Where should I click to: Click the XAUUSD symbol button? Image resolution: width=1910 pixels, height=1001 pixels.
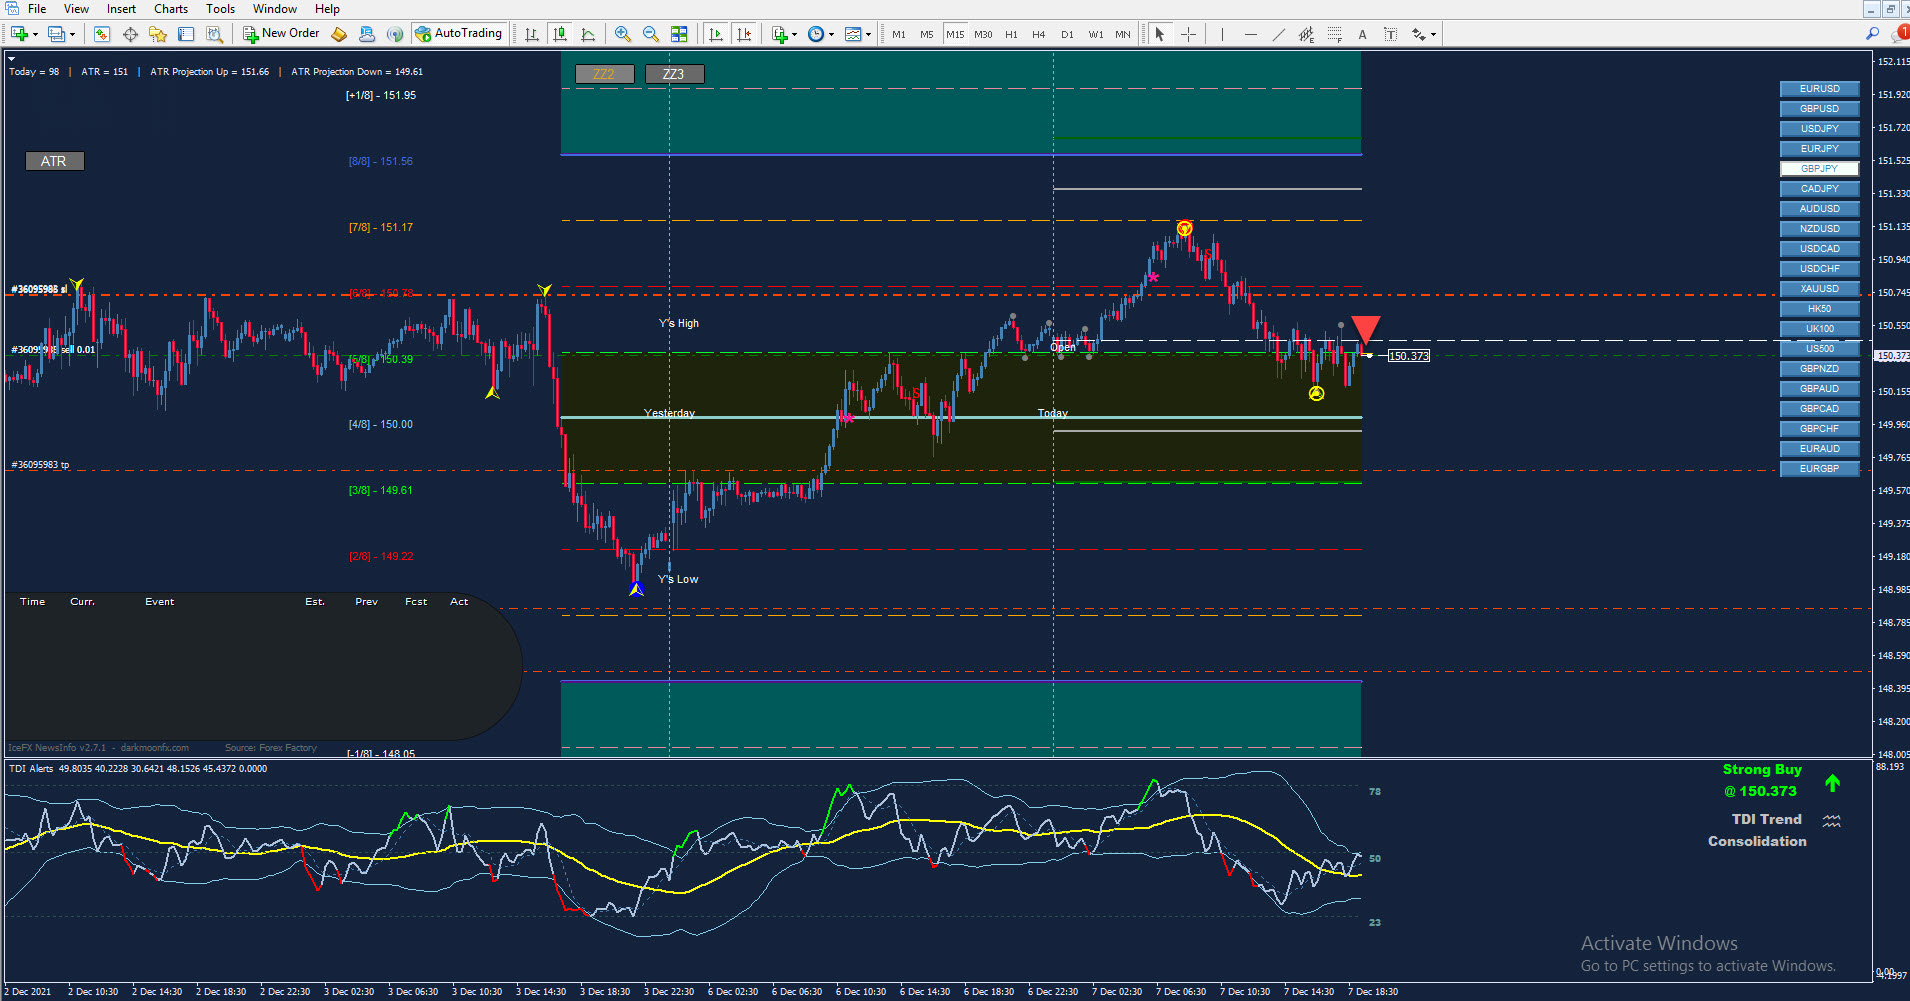(1819, 289)
